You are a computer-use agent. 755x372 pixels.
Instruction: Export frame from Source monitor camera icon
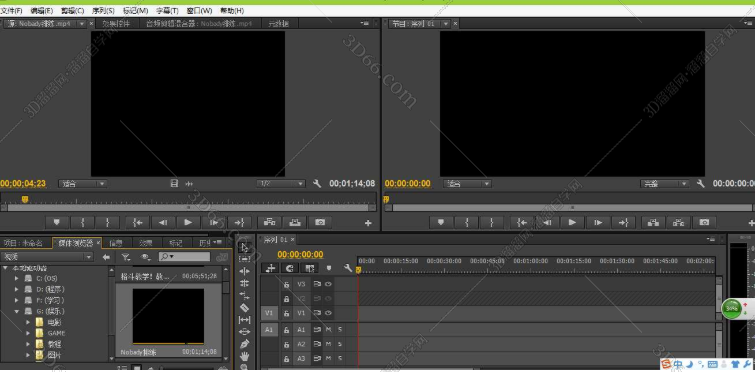320,222
